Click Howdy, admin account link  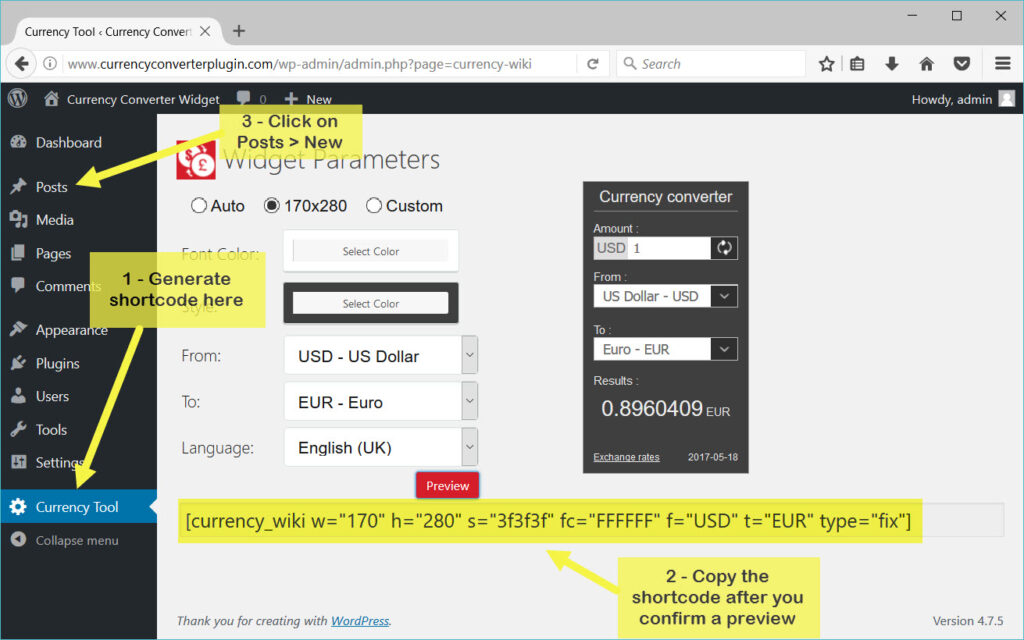click(952, 99)
